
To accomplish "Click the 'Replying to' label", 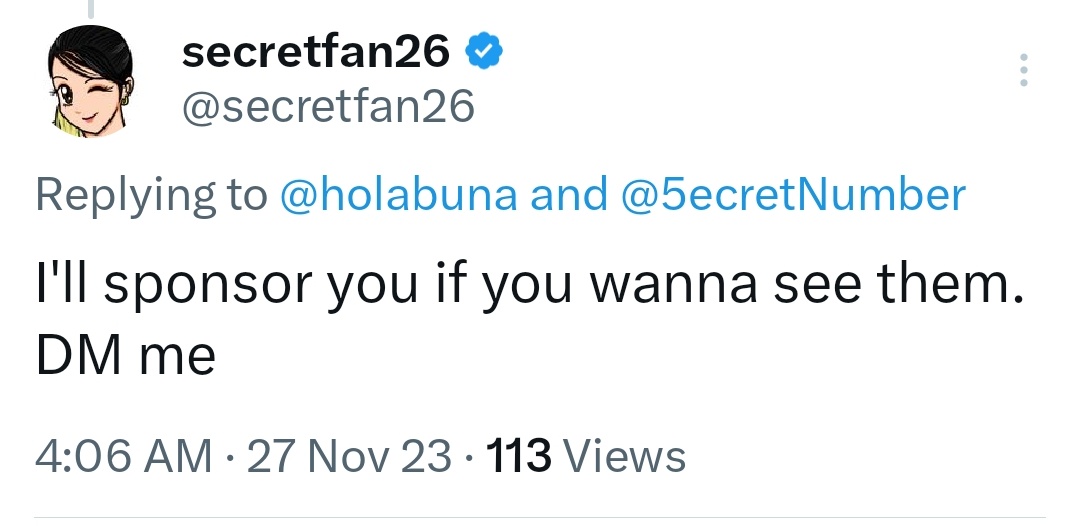I will [x=151, y=195].
